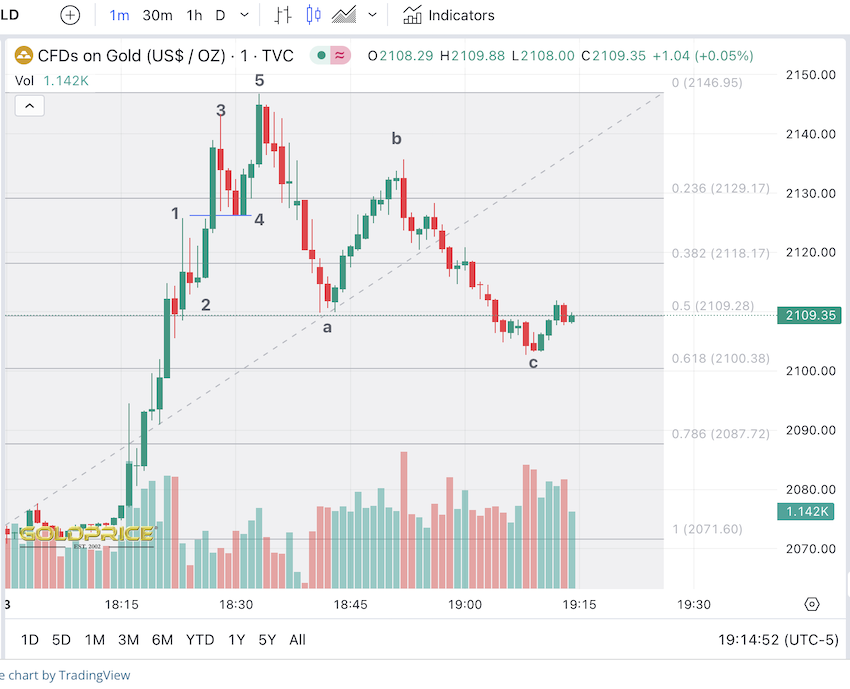
Task: Open chart settings gear icon
Action: coord(811,604)
